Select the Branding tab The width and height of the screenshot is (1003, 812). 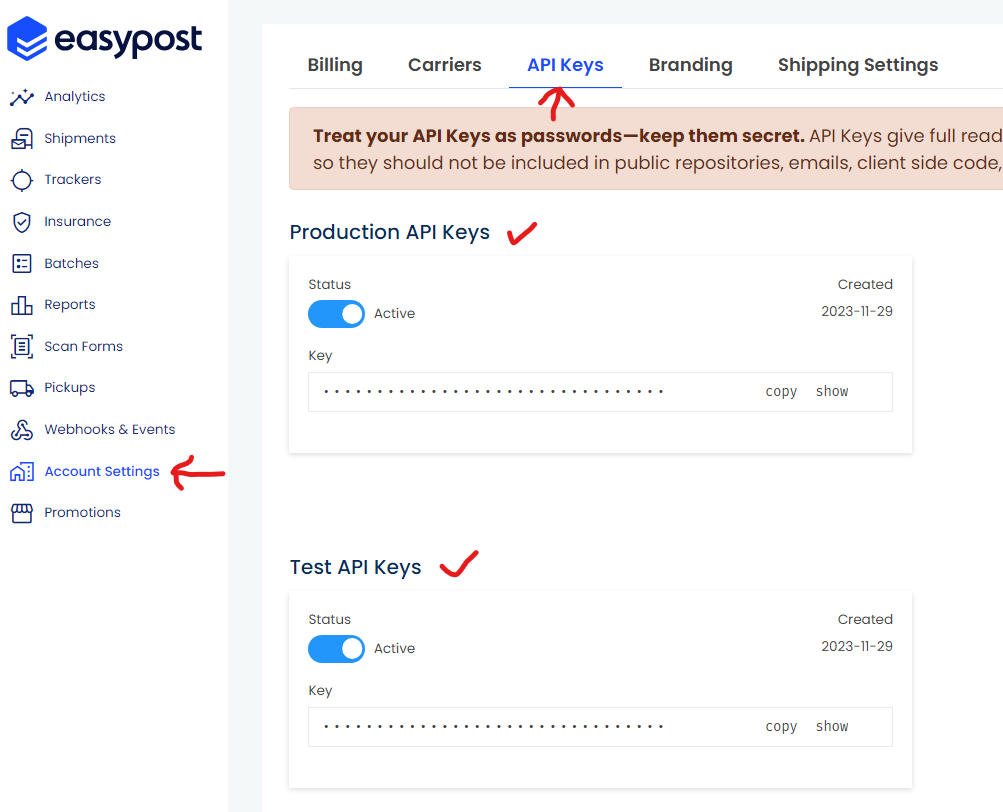(x=690, y=64)
